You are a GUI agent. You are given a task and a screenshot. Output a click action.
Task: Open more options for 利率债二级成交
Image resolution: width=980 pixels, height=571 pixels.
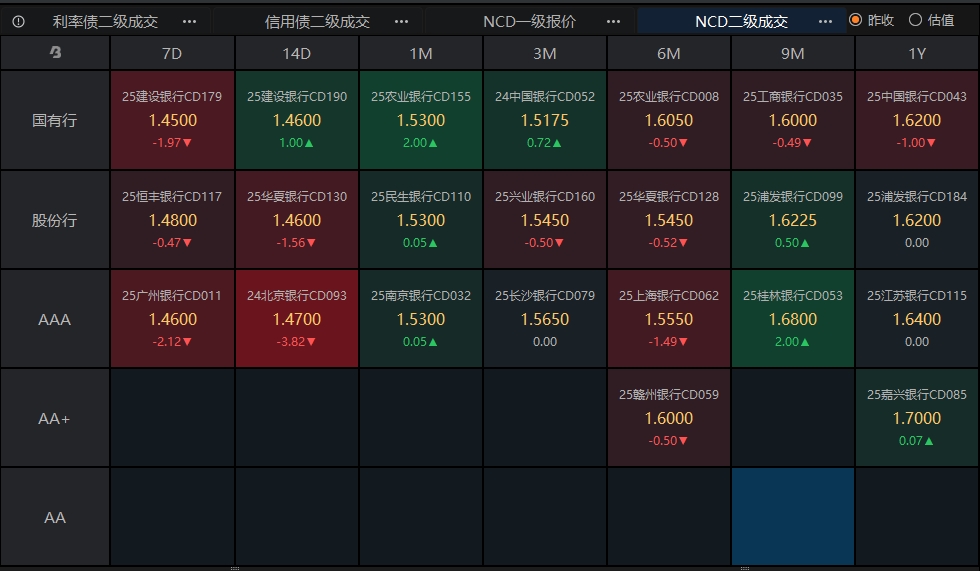point(189,21)
